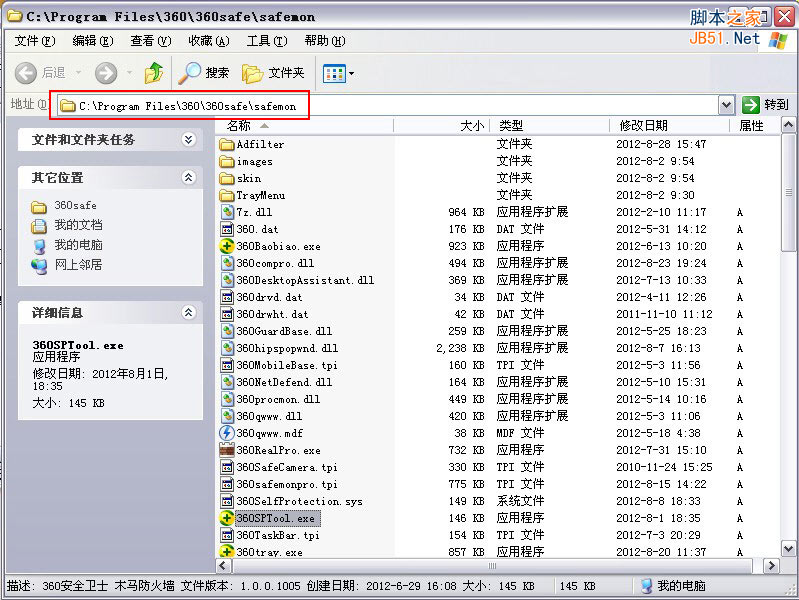Close the Explorer window
The height and width of the screenshot is (600, 799).
[784, 17]
